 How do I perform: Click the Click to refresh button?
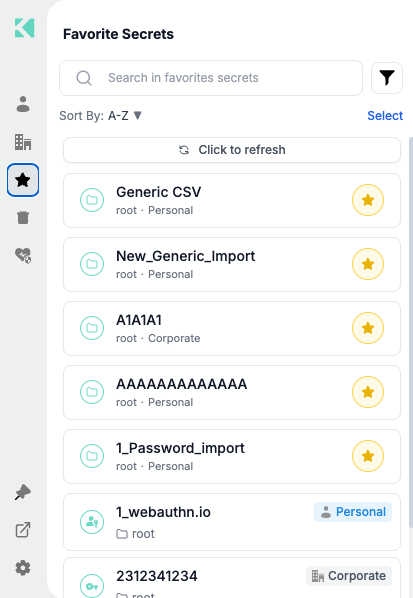232,150
